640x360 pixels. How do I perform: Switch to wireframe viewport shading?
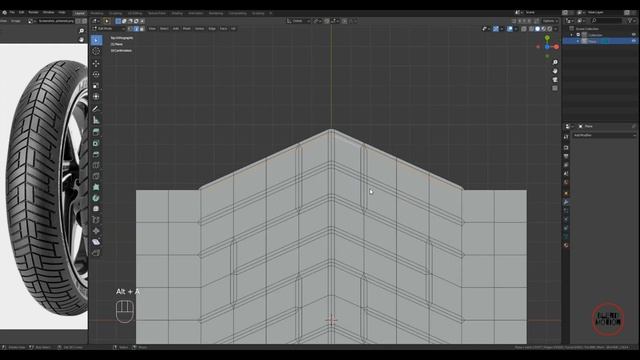(x=531, y=29)
